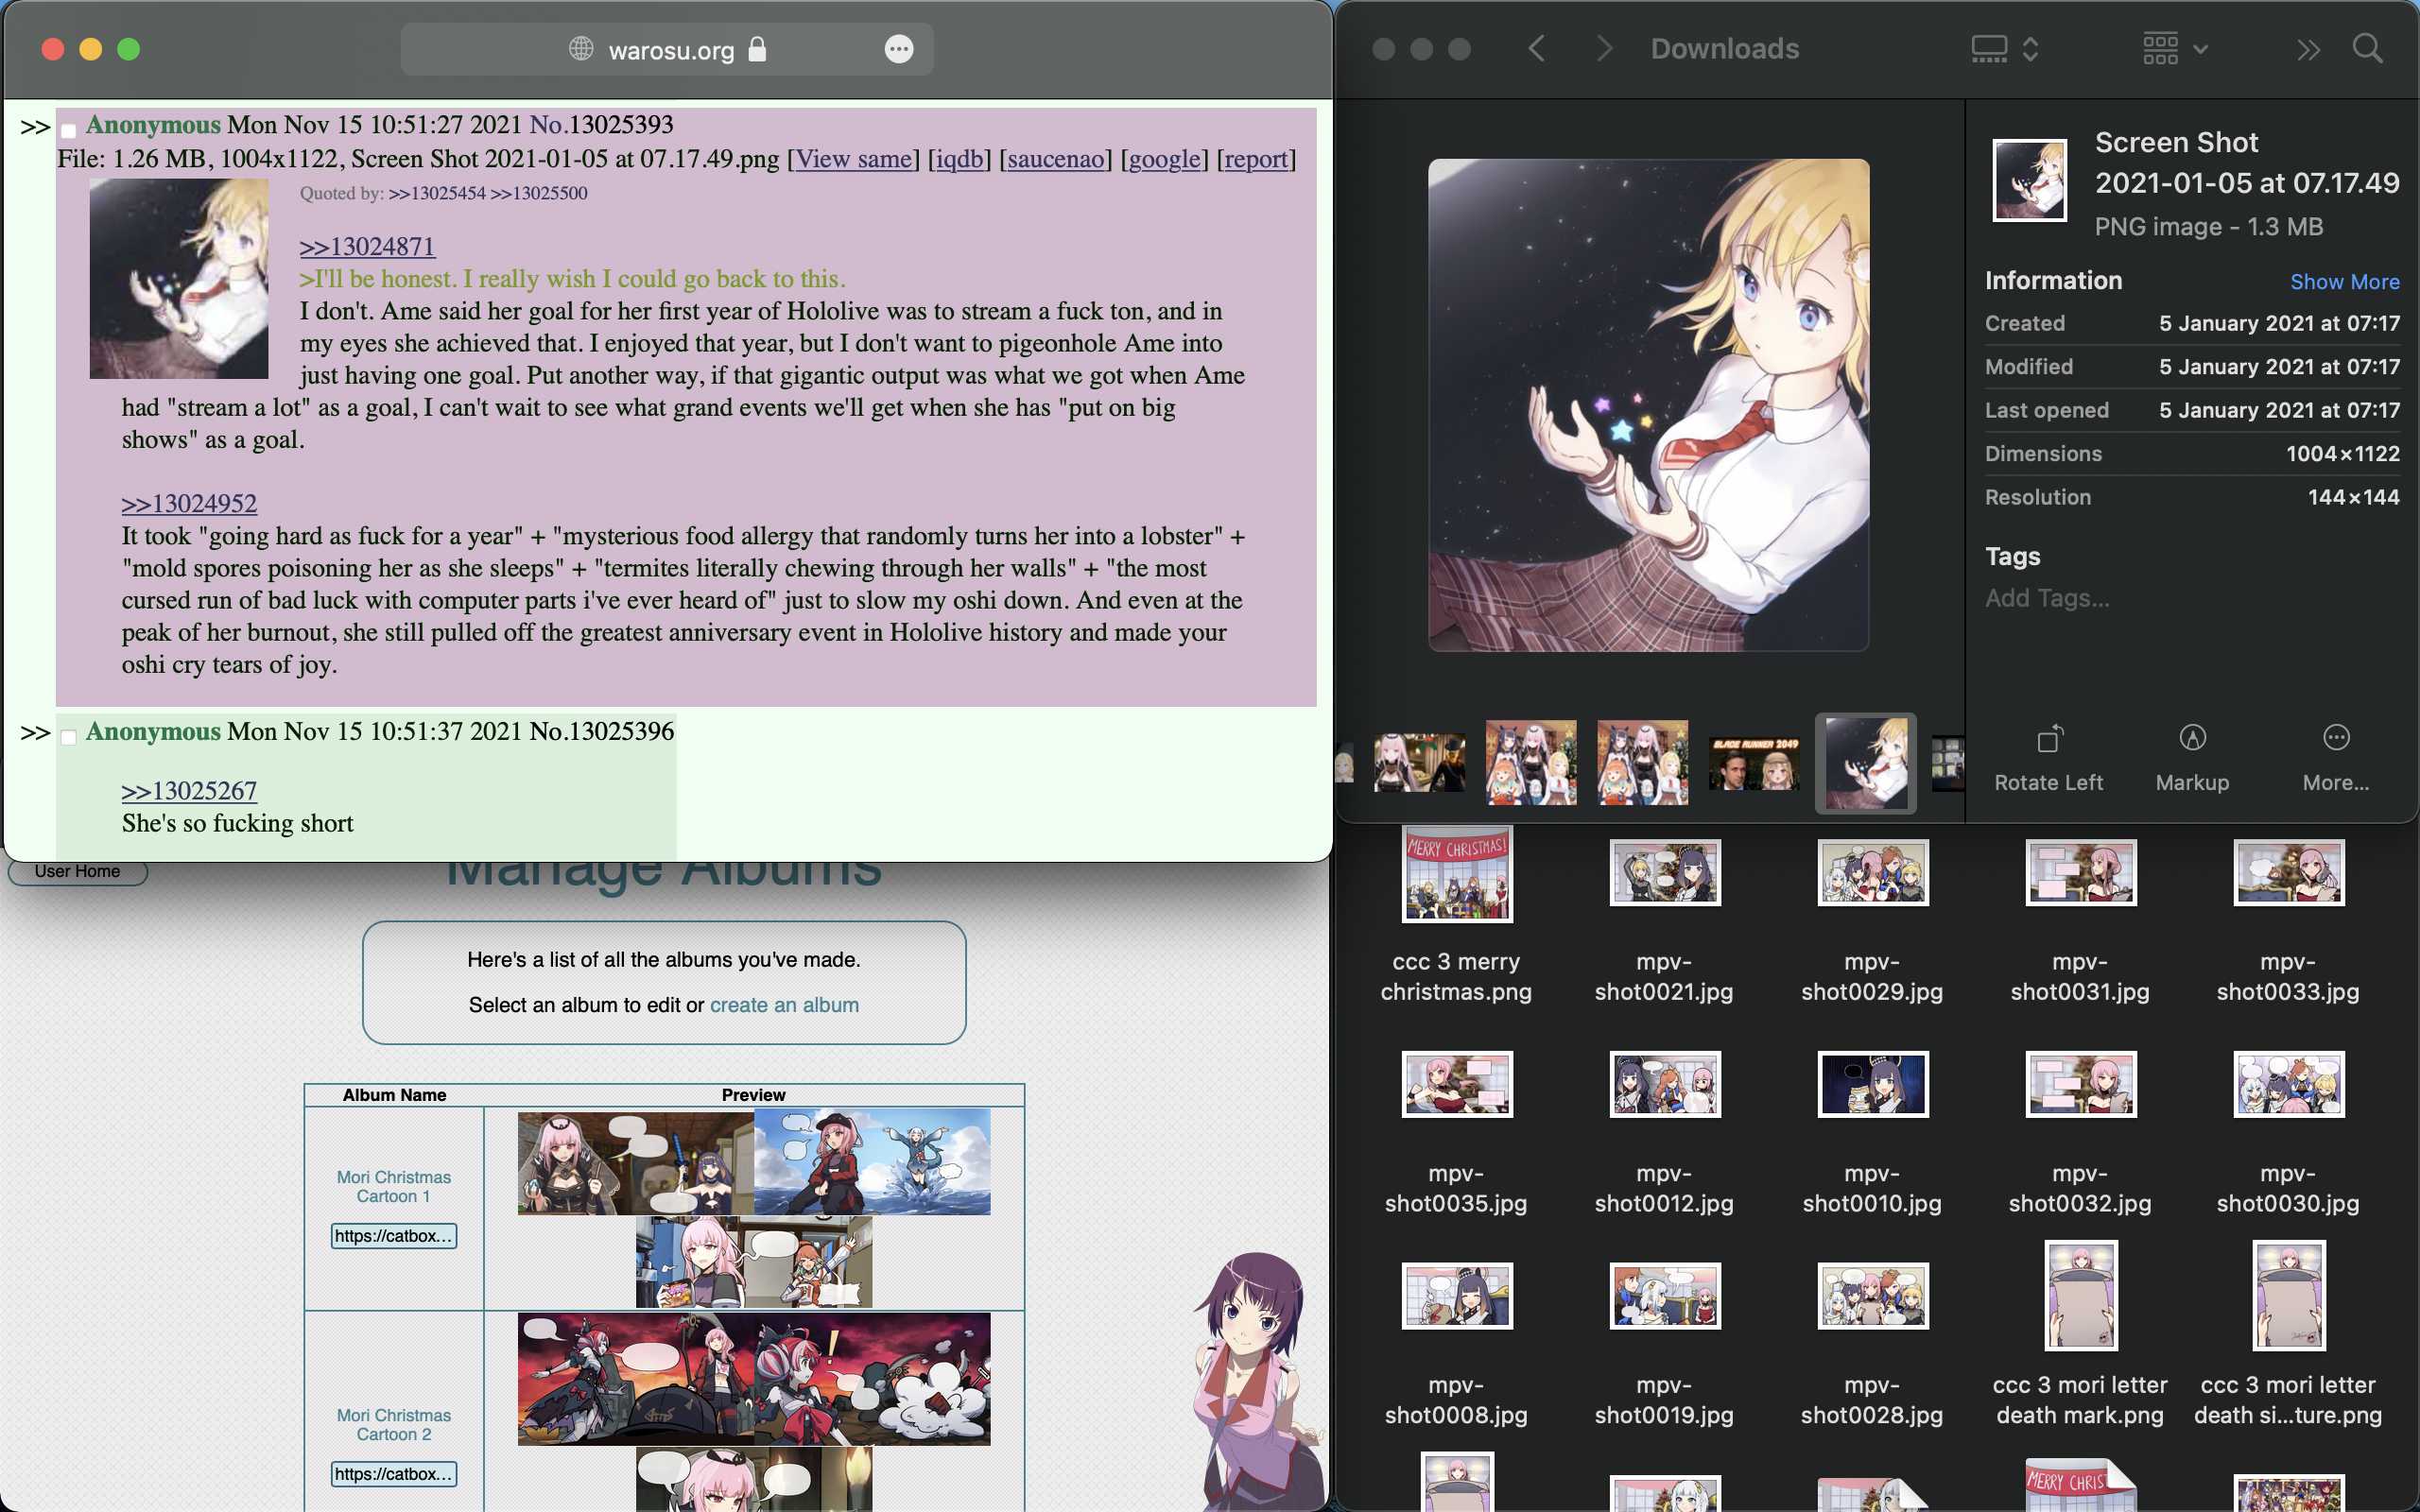Expand the Finder toolbar overflow chevrons
Image resolution: width=2420 pixels, height=1512 pixels.
click(x=2308, y=49)
